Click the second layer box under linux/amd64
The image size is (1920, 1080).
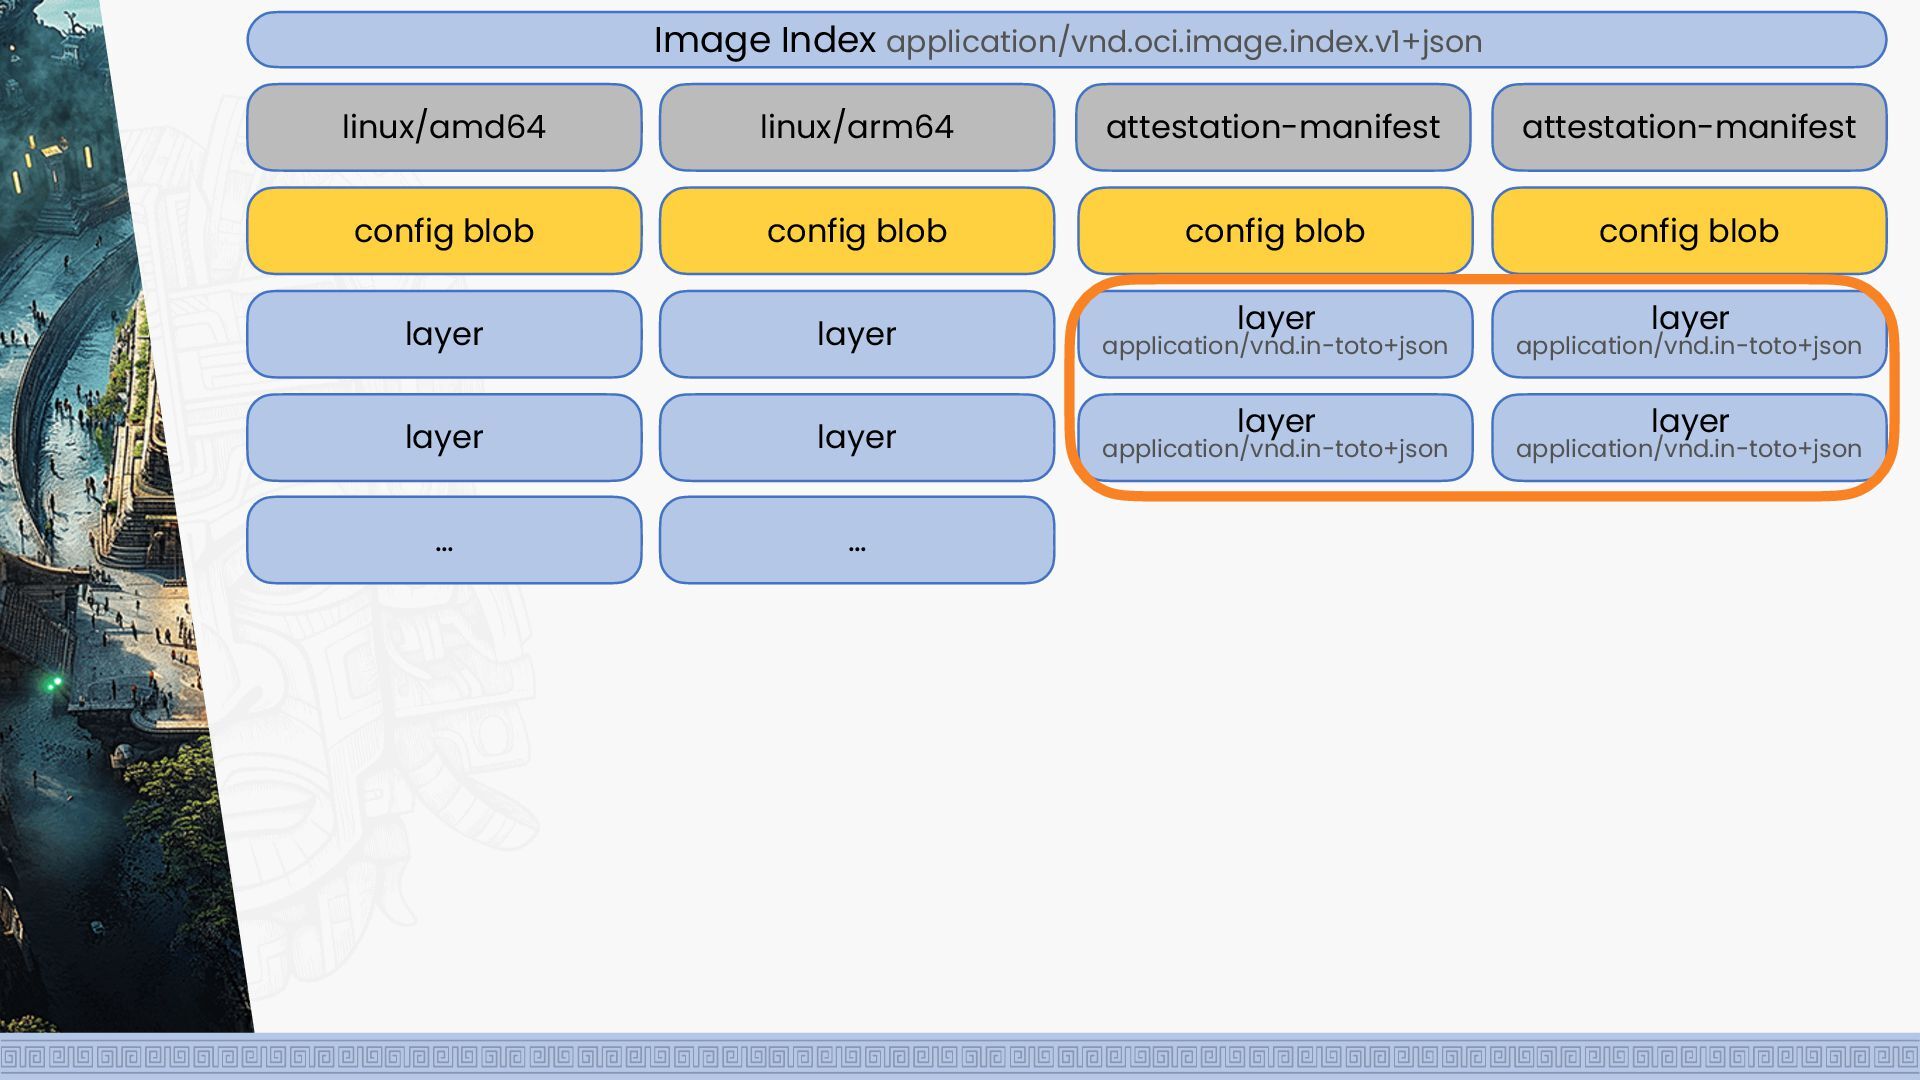click(444, 437)
